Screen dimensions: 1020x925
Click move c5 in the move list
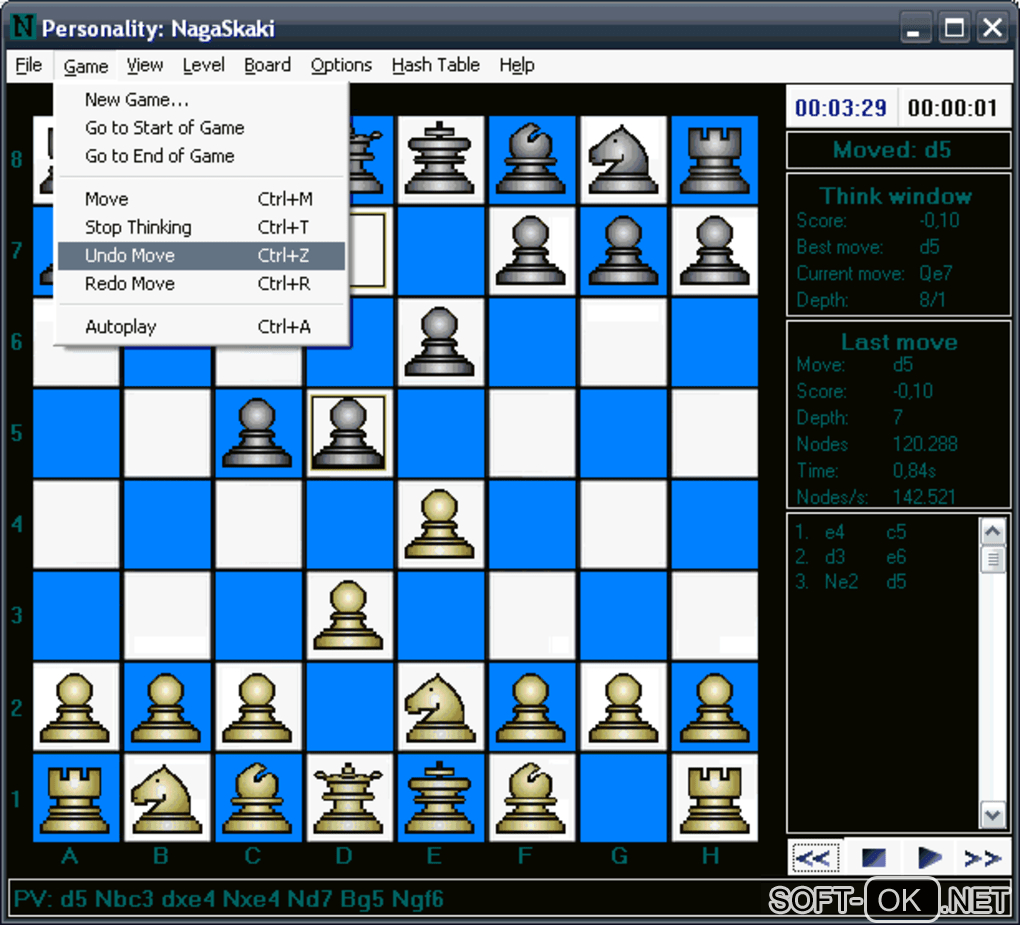pos(896,532)
